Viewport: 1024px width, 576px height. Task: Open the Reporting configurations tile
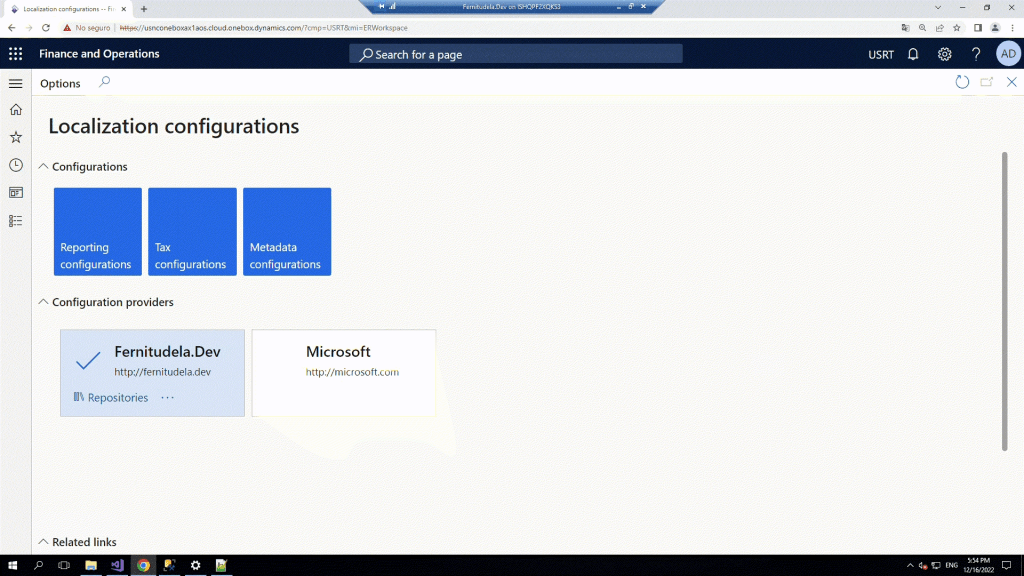(x=97, y=232)
